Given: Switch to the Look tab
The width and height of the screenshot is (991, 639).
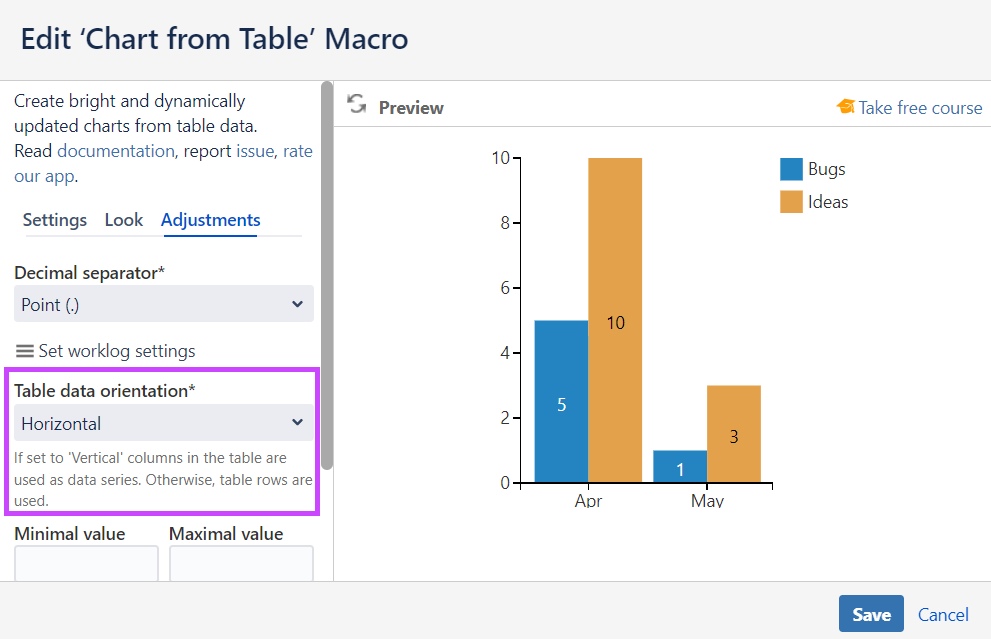Looking at the screenshot, I should (124, 220).
